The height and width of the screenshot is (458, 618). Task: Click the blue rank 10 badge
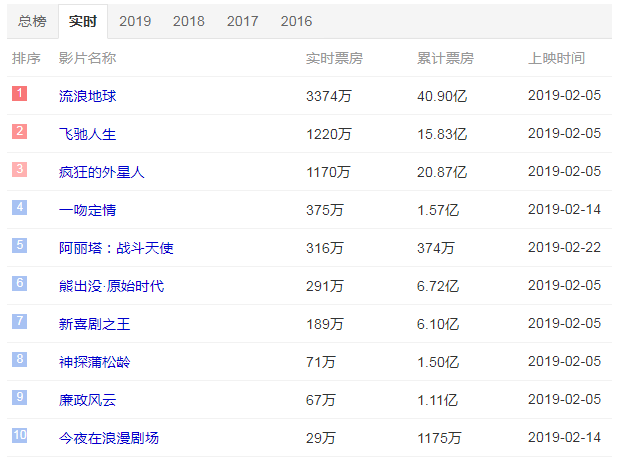19,435
